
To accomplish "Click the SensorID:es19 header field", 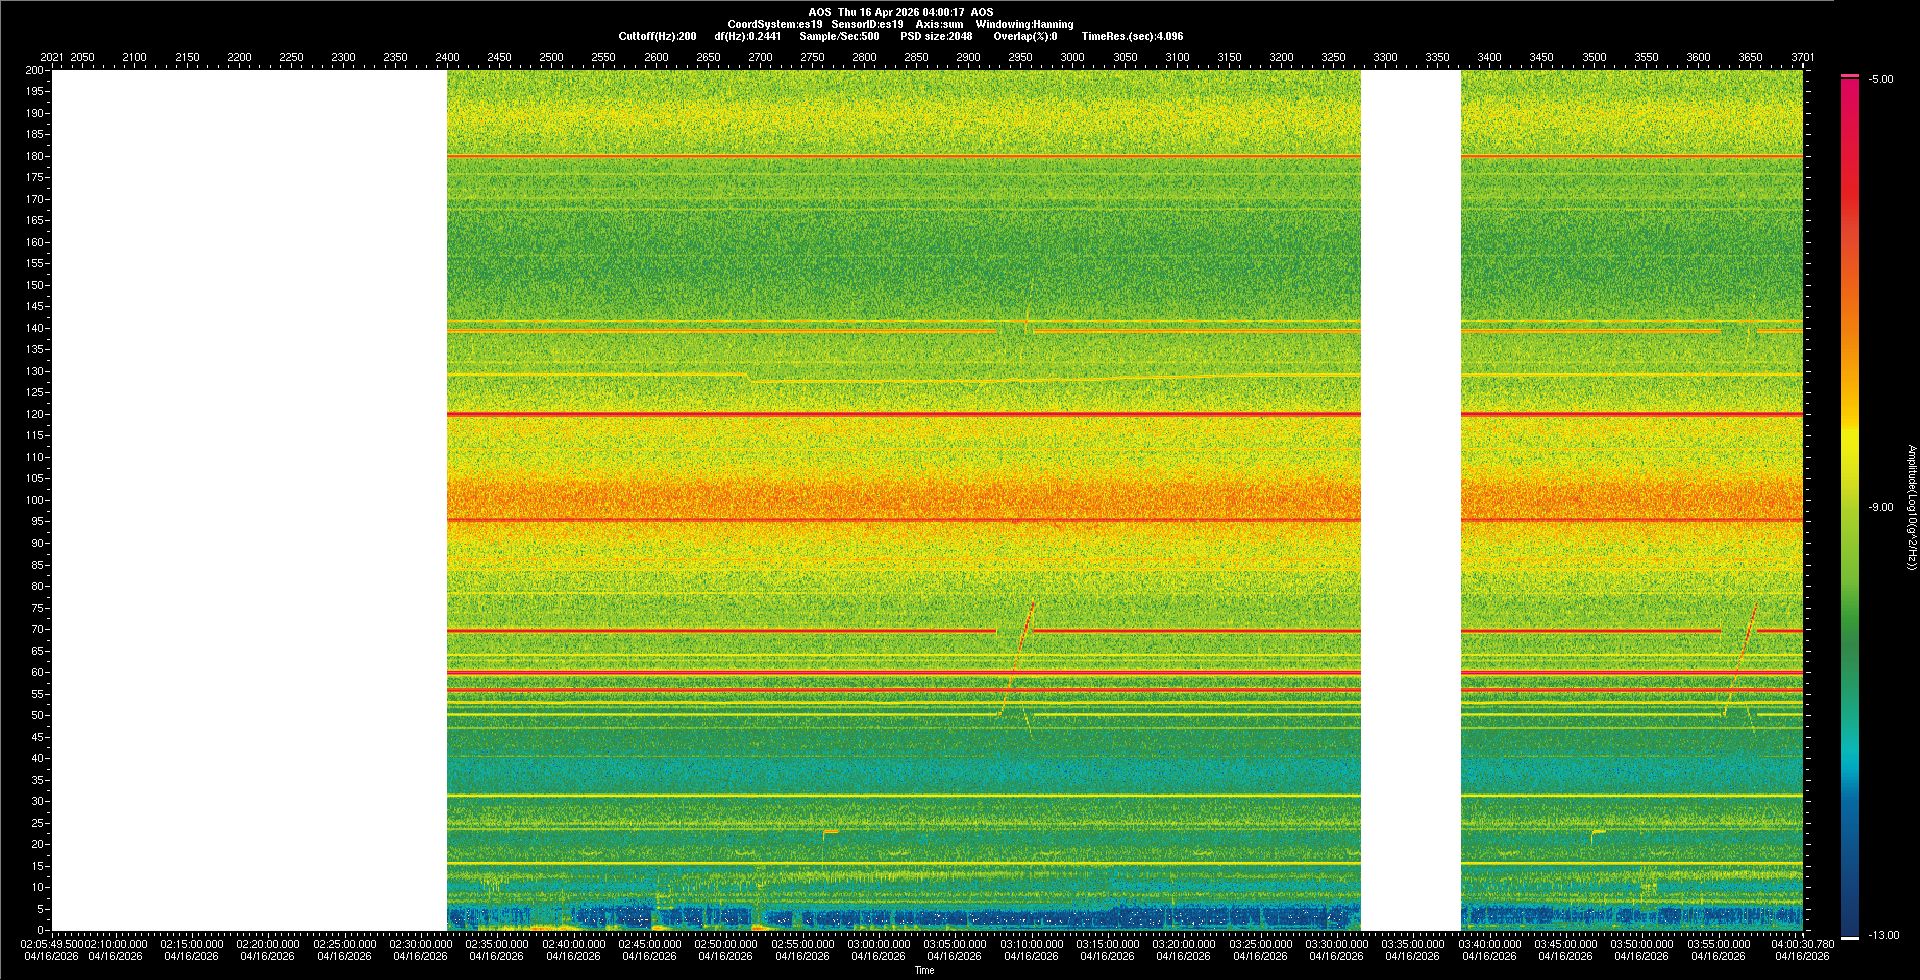I will click(x=867, y=24).
